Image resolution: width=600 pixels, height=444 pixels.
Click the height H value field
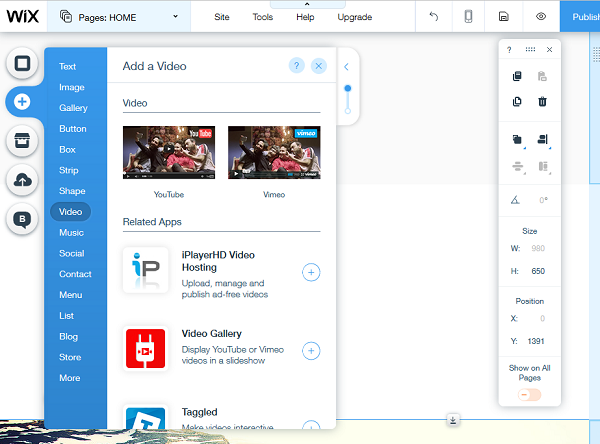538,271
